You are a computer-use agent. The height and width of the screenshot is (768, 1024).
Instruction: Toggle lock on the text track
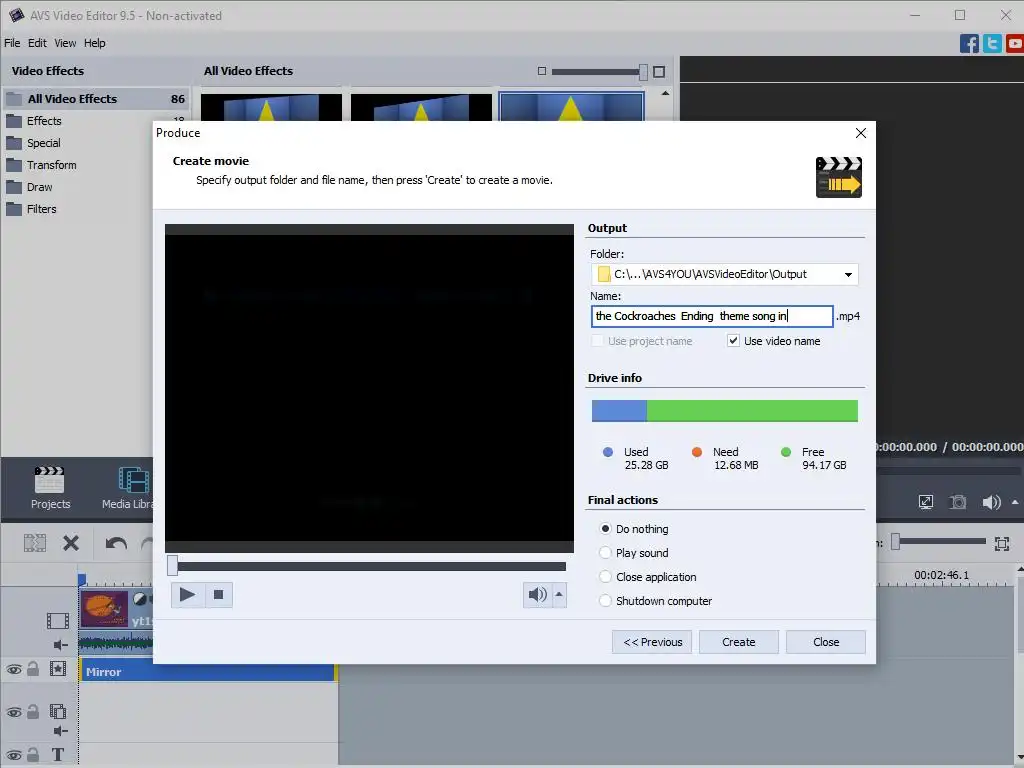point(33,755)
